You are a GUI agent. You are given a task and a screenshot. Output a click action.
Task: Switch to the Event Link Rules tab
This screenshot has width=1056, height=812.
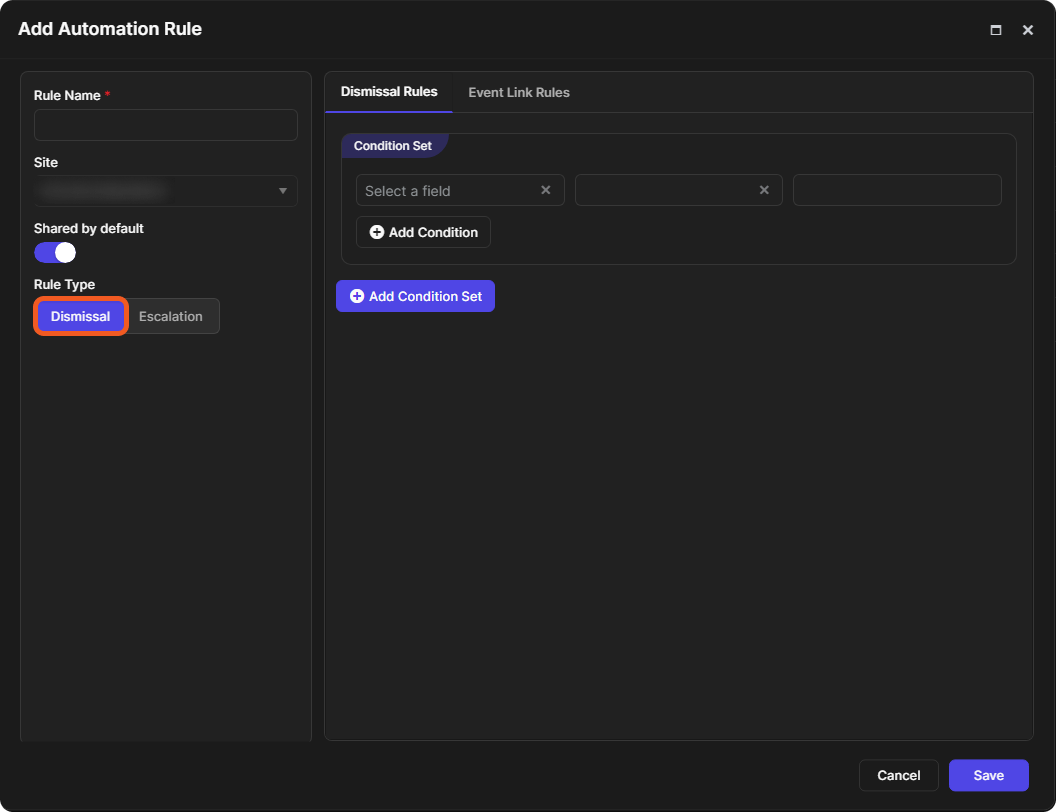tap(519, 92)
